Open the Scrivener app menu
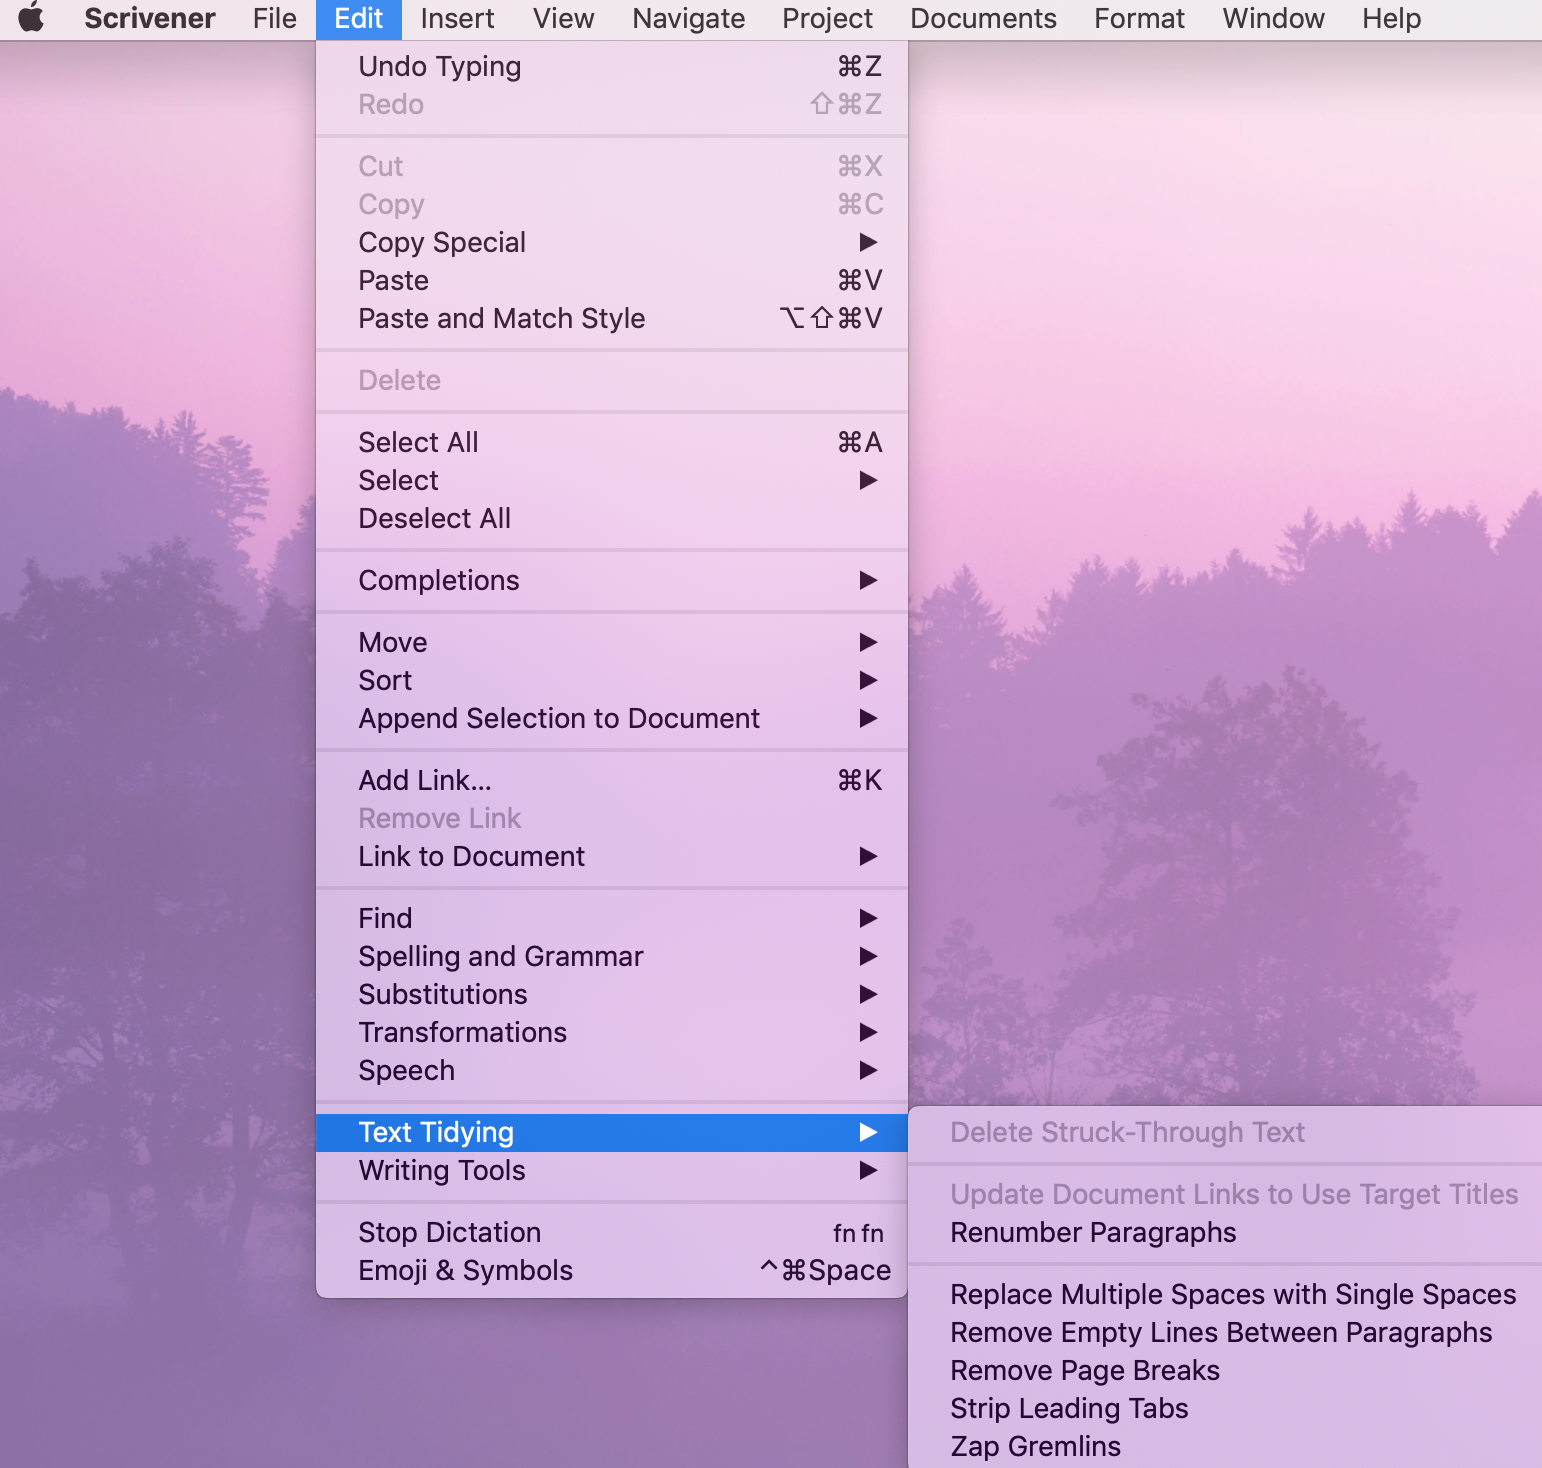 150,18
